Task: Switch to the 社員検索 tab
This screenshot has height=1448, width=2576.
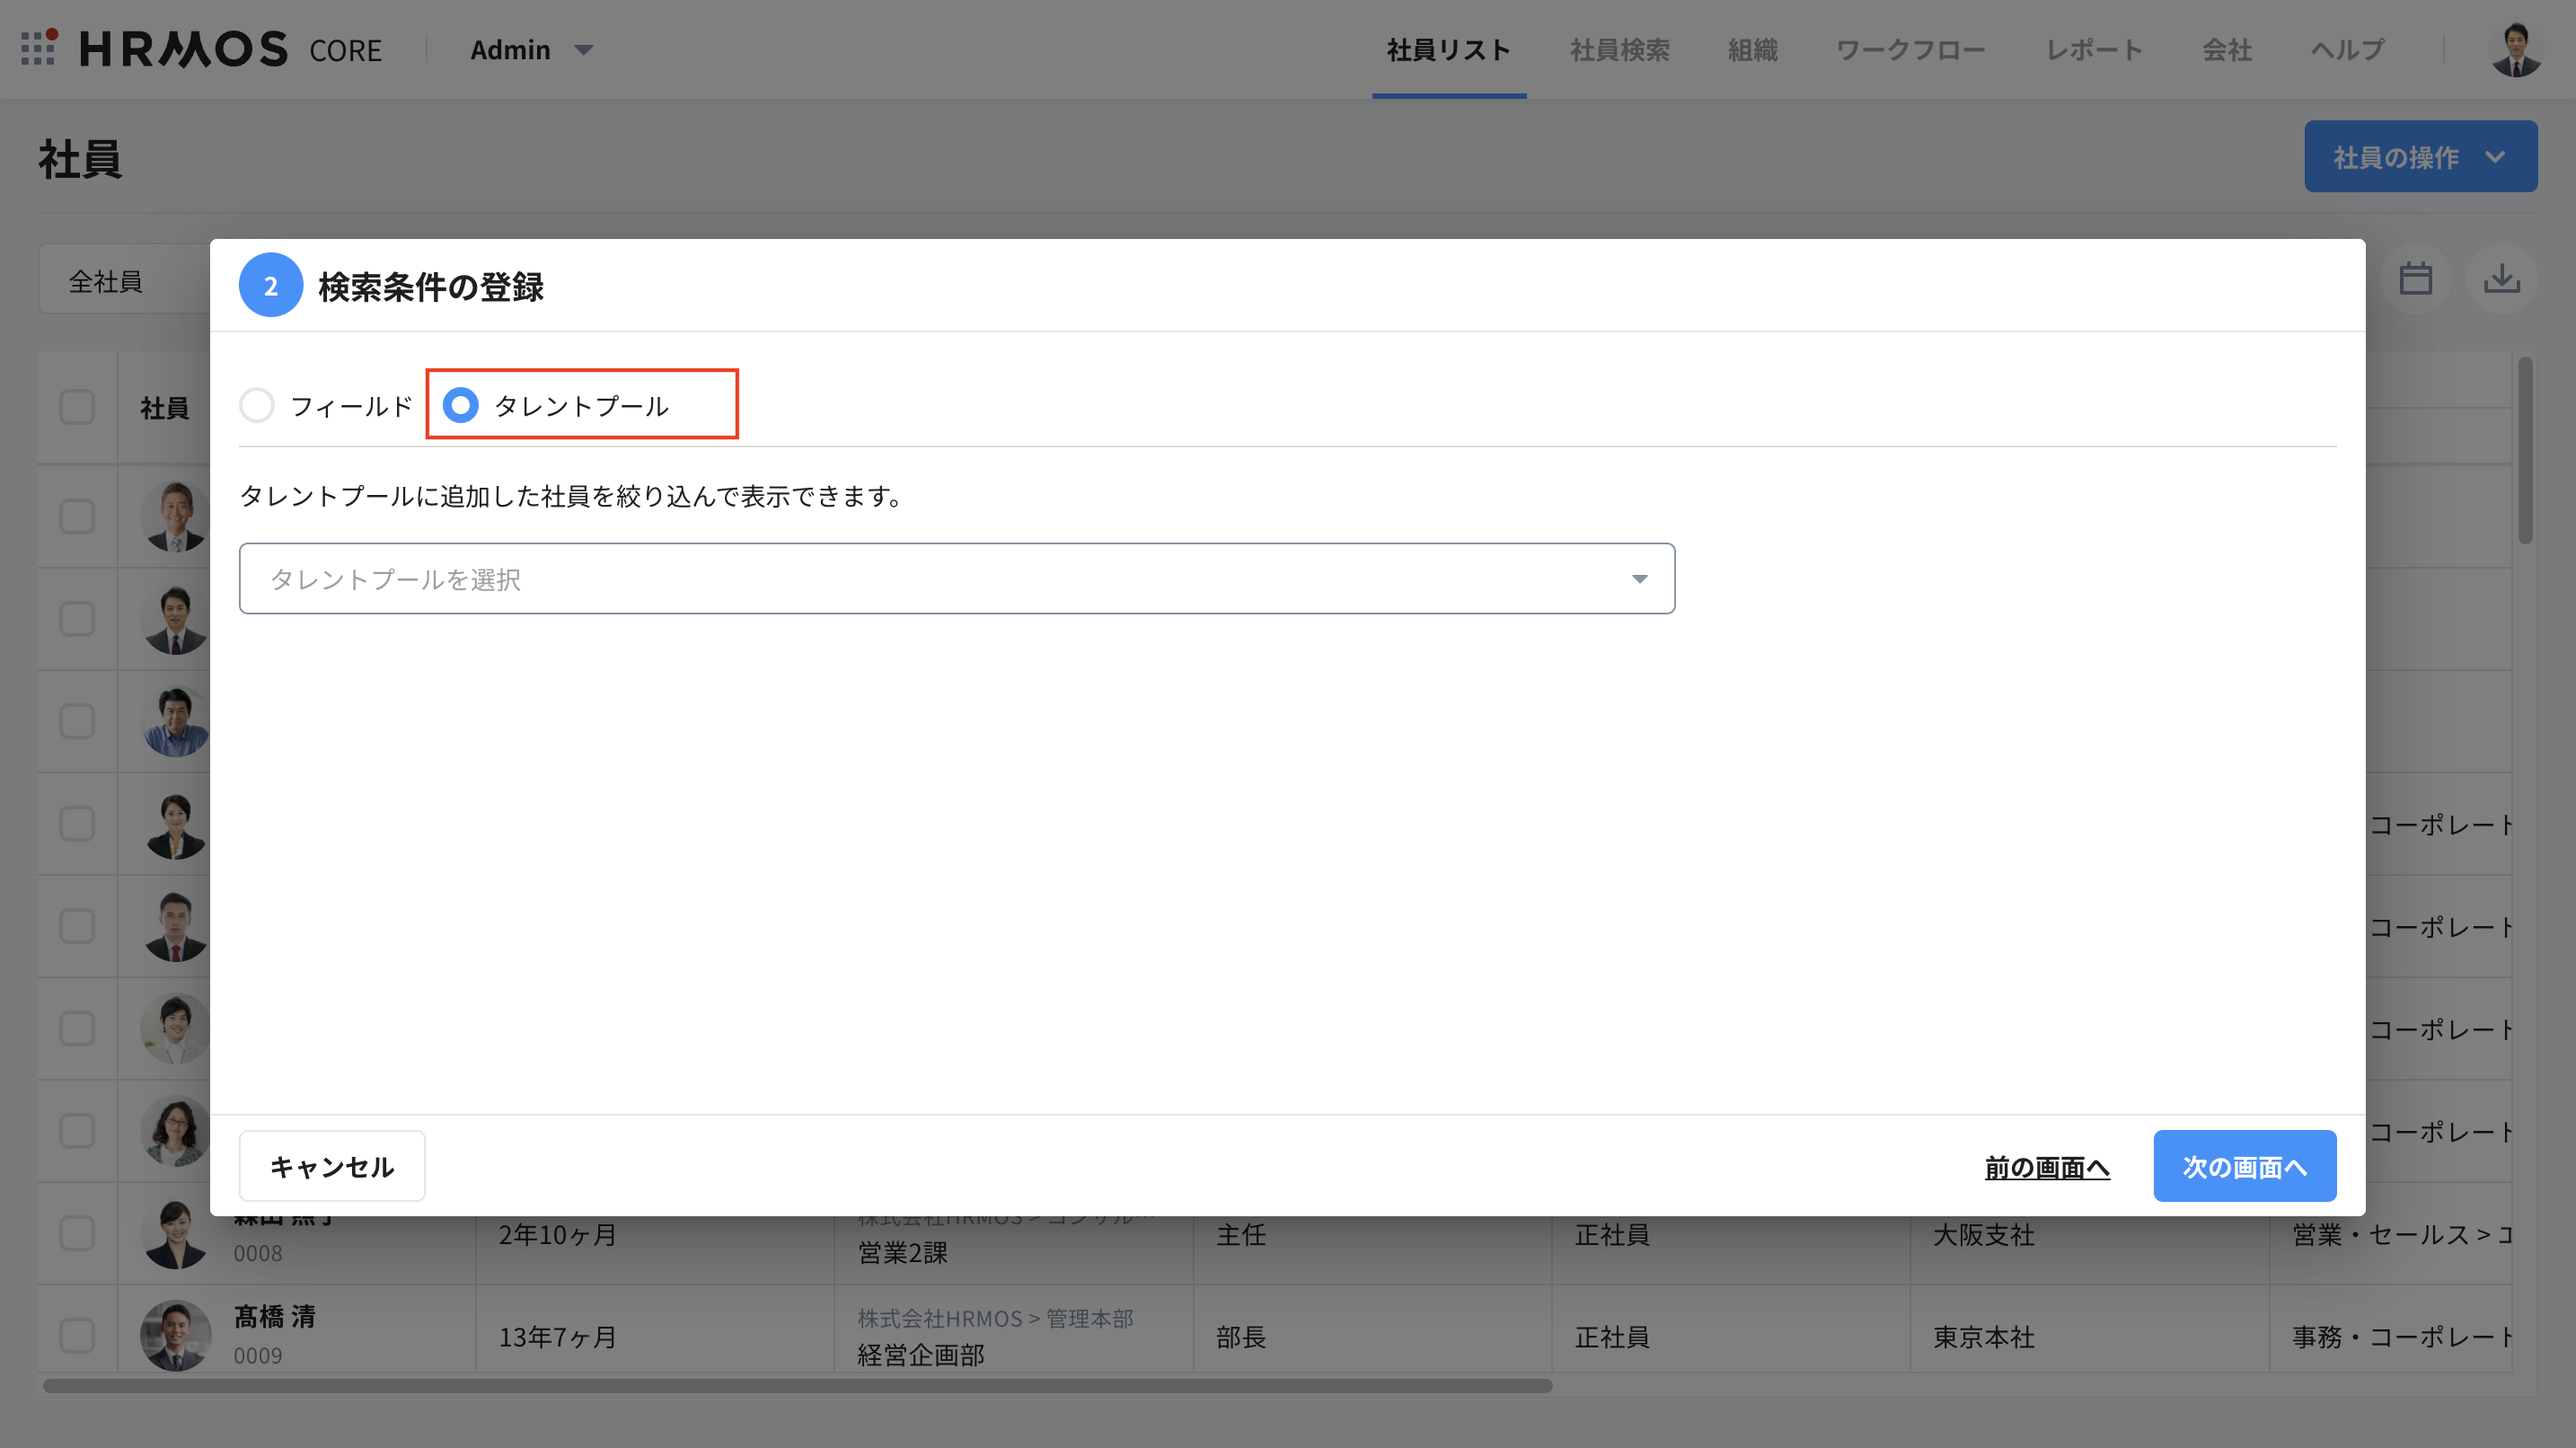Action: pyautogui.click(x=1619, y=49)
